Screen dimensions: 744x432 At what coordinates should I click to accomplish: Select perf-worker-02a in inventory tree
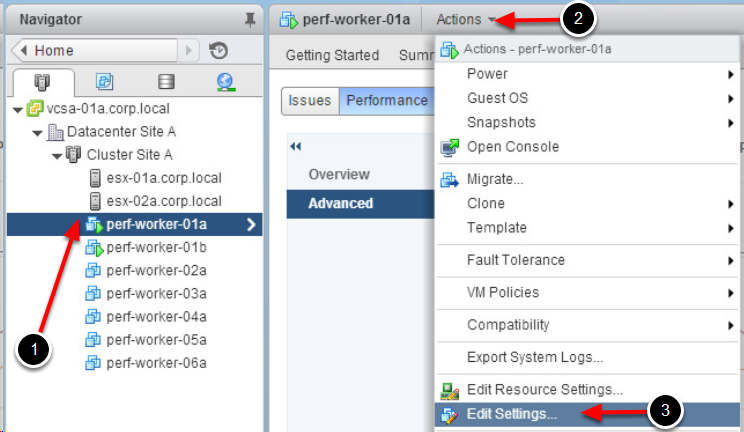[157, 271]
